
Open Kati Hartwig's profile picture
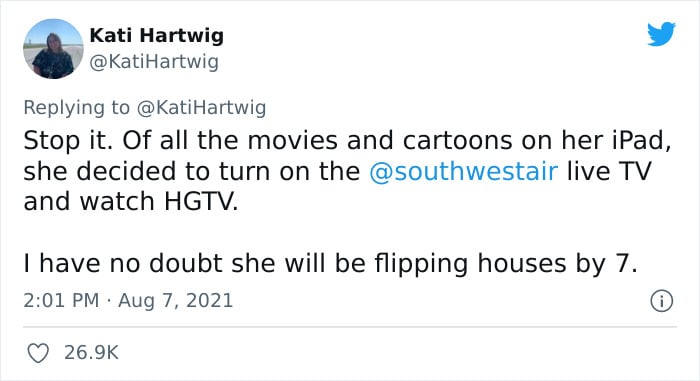53,49
